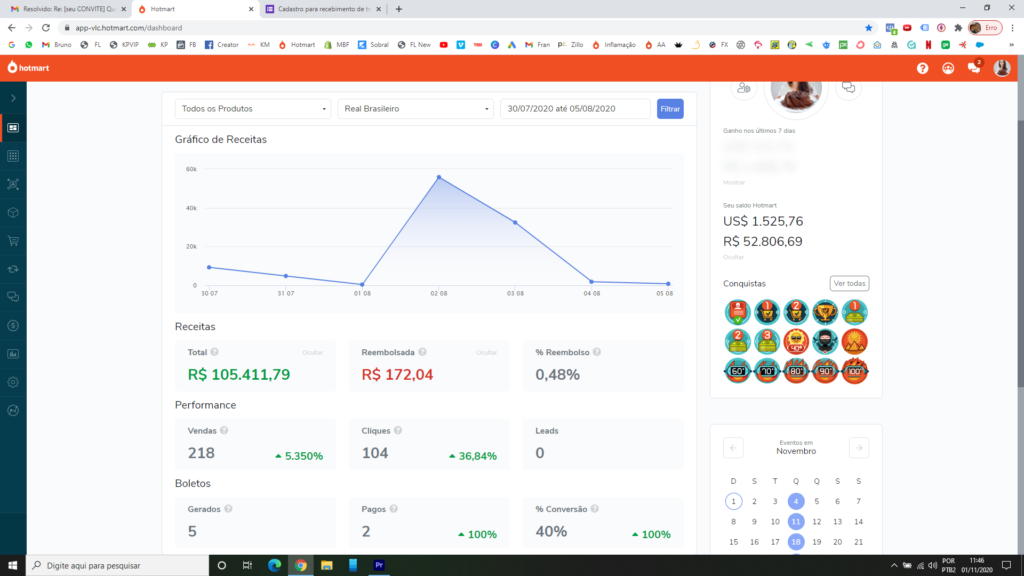The height and width of the screenshot is (576, 1024).
Task: Click Ocultar in the Total card
Action: click(312, 353)
